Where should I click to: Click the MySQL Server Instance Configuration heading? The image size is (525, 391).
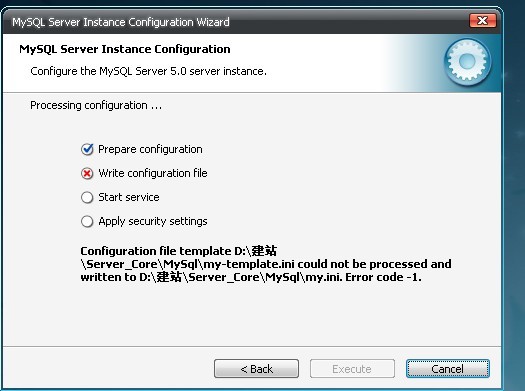point(125,49)
